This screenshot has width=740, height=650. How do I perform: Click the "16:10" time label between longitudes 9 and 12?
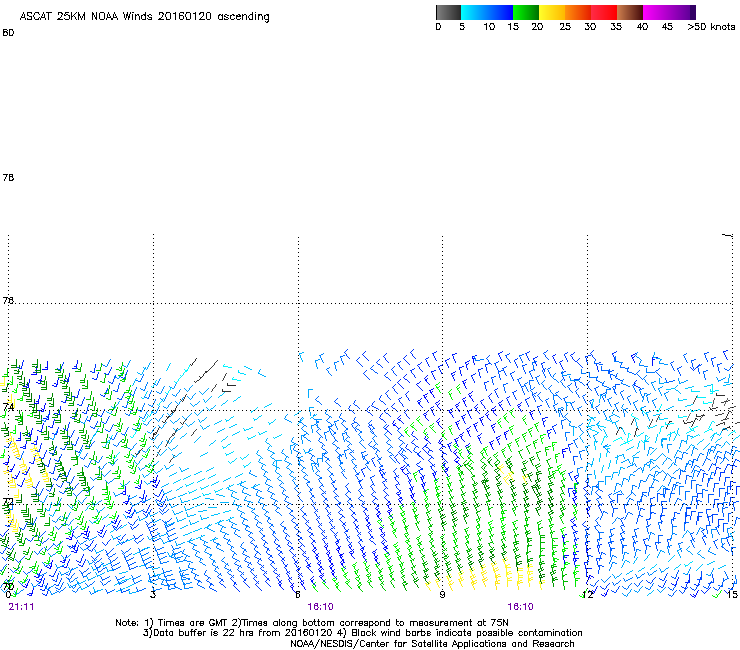pos(521,607)
